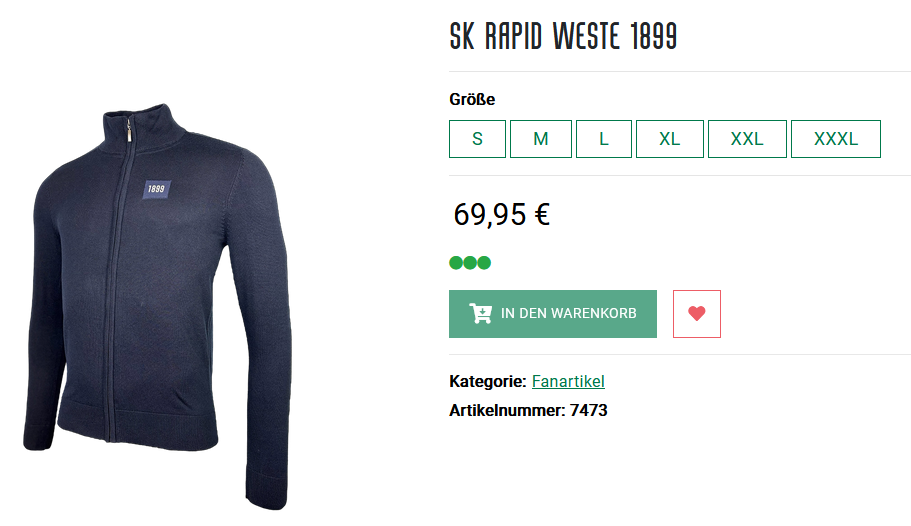This screenshot has width=911, height=526.
Task: Open the Fanartikel category link
Action: (x=568, y=381)
